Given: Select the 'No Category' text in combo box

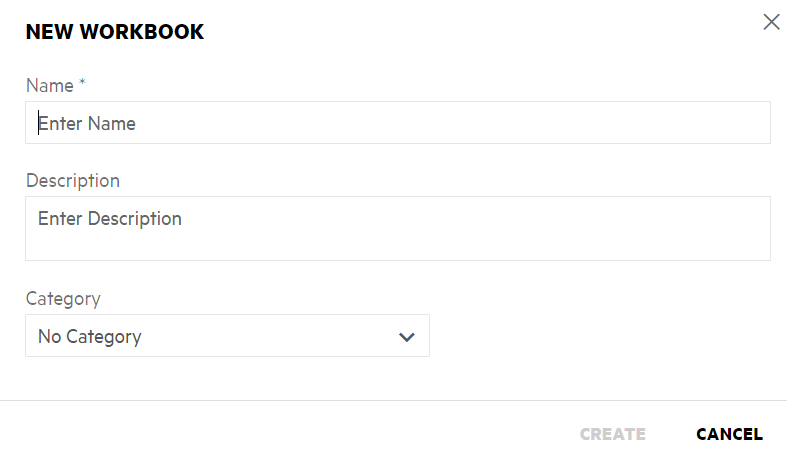Looking at the screenshot, I should [x=90, y=337].
